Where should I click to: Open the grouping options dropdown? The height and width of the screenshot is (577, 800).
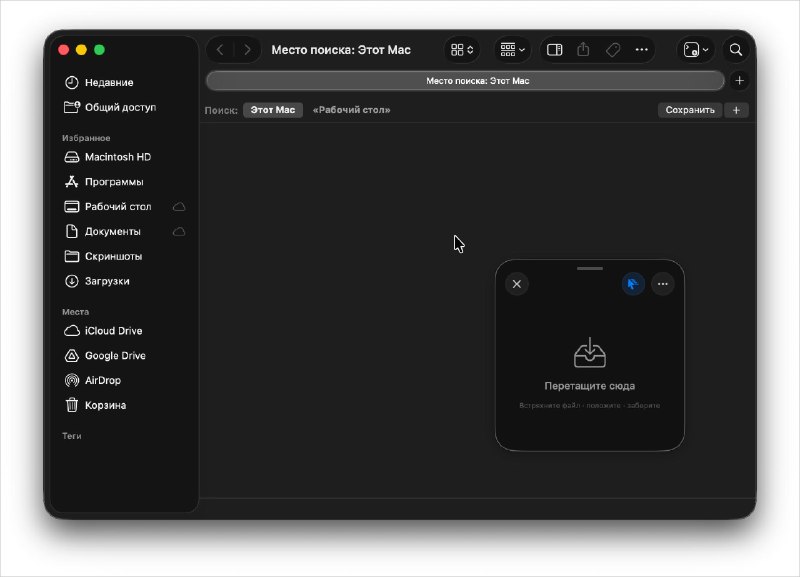pyautogui.click(x=513, y=50)
